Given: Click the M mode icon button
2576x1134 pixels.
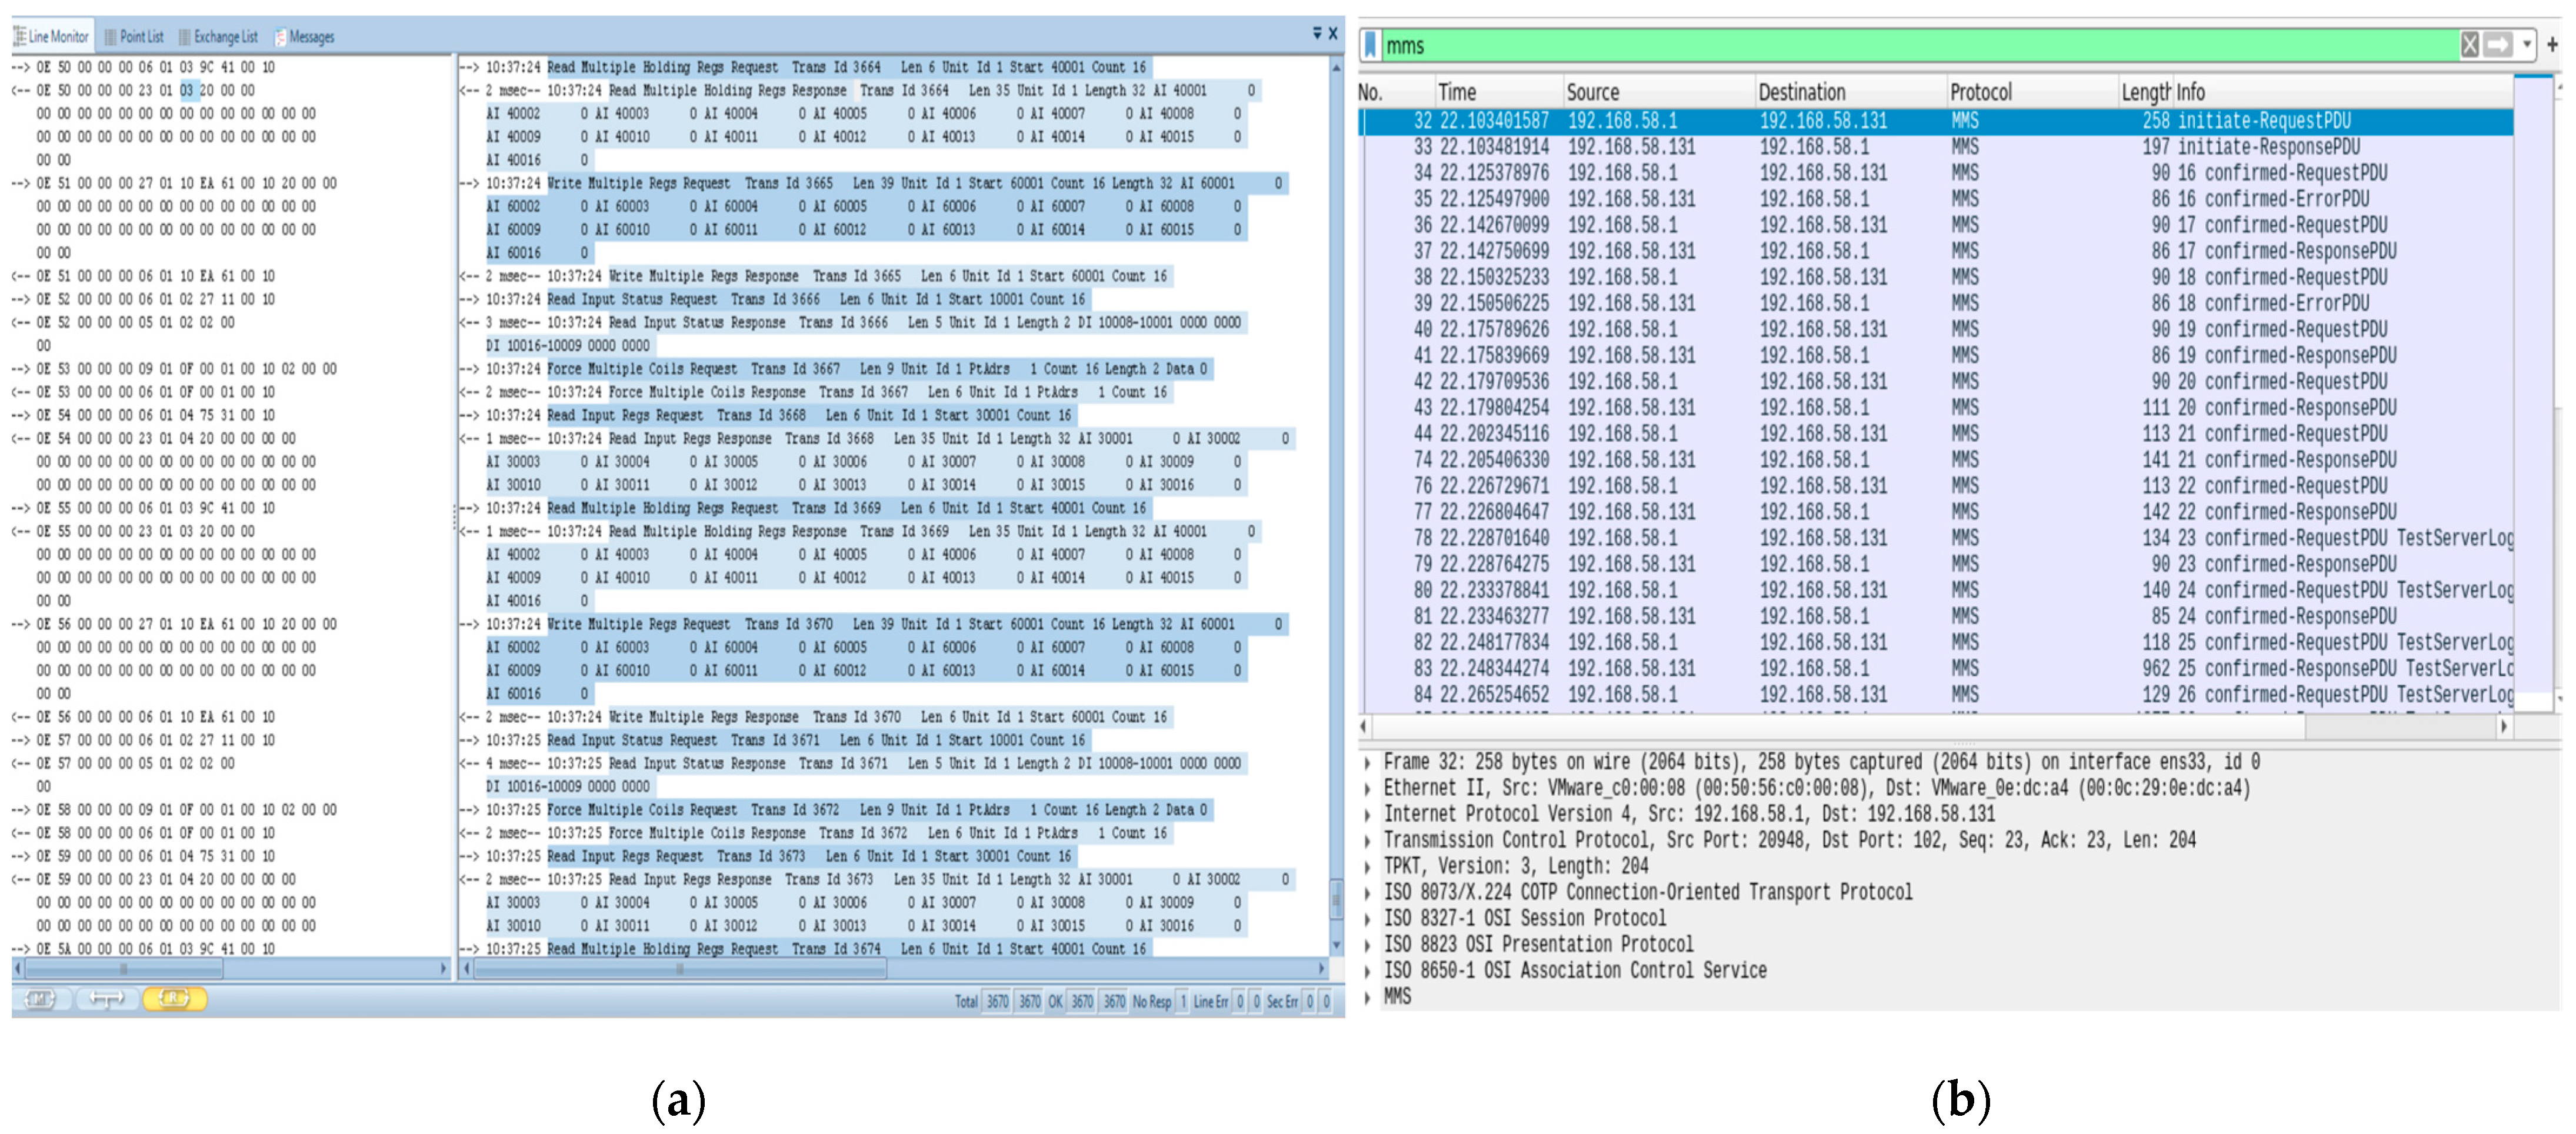Looking at the screenshot, I should (x=41, y=998).
